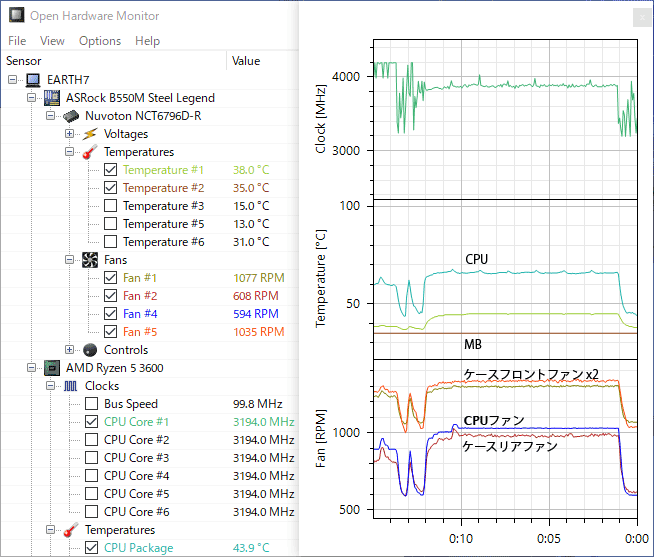
Task: Click the thermometer icon beside Nuvoton Temperatures
Action: click(x=90, y=152)
